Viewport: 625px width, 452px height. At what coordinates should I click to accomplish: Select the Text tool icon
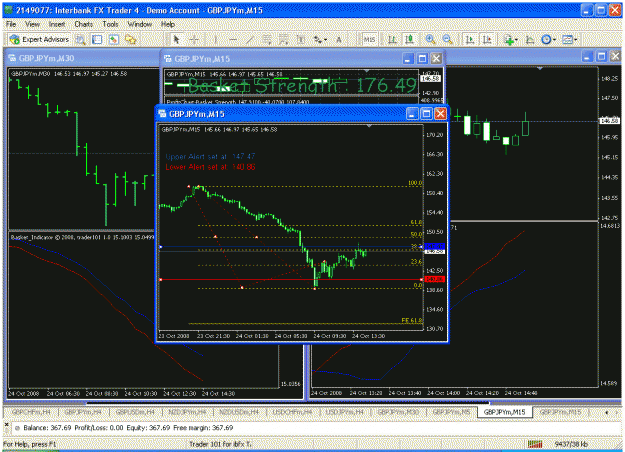[301, 39]
